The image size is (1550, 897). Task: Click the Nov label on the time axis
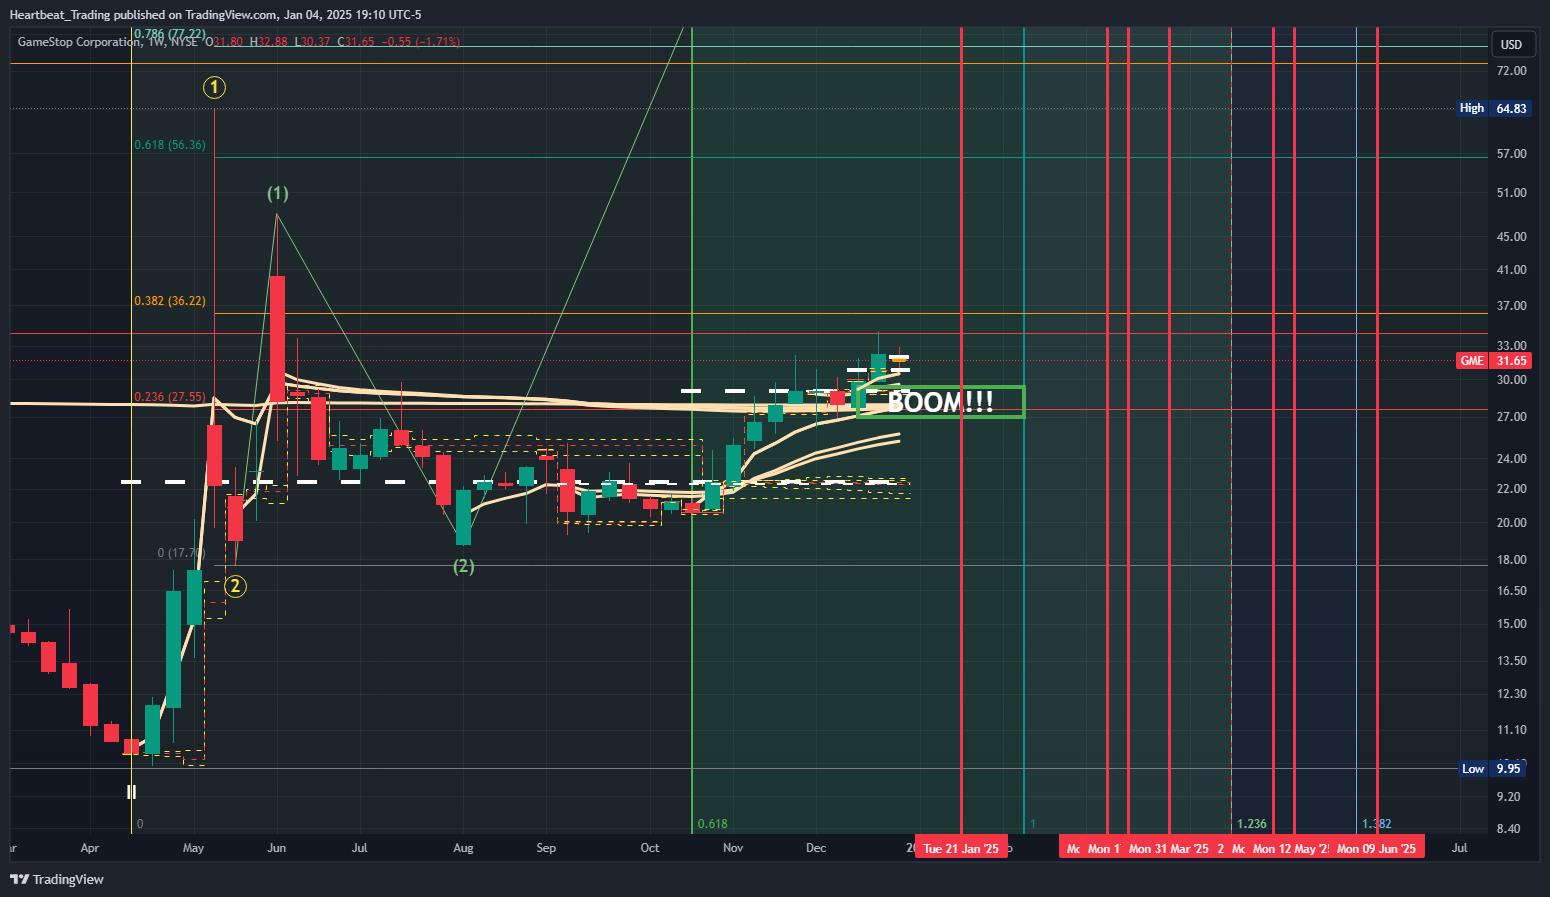coord(733,848)
